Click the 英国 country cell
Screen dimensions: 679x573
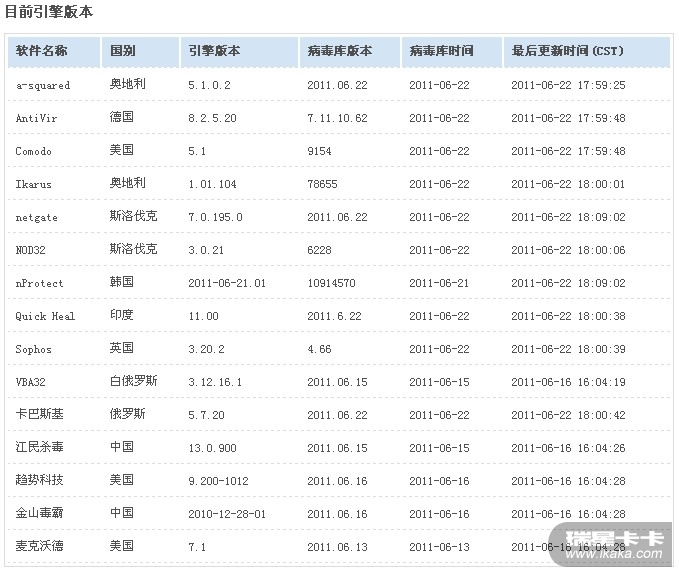122,348
